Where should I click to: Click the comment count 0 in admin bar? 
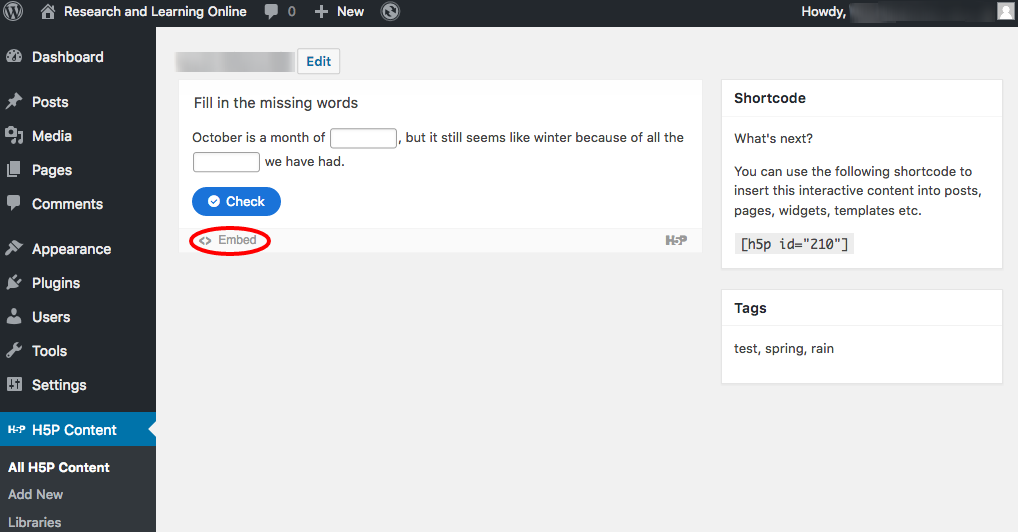coord(292,12)
